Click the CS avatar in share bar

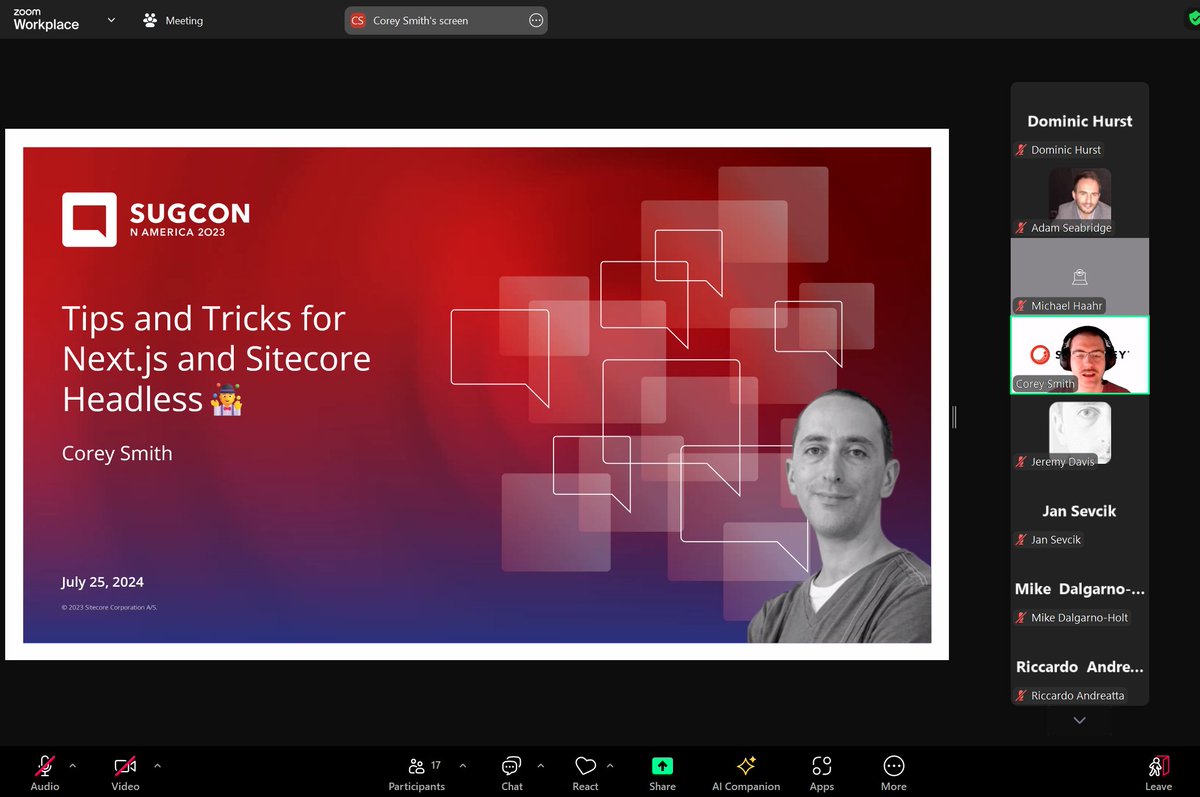[358, 20]
